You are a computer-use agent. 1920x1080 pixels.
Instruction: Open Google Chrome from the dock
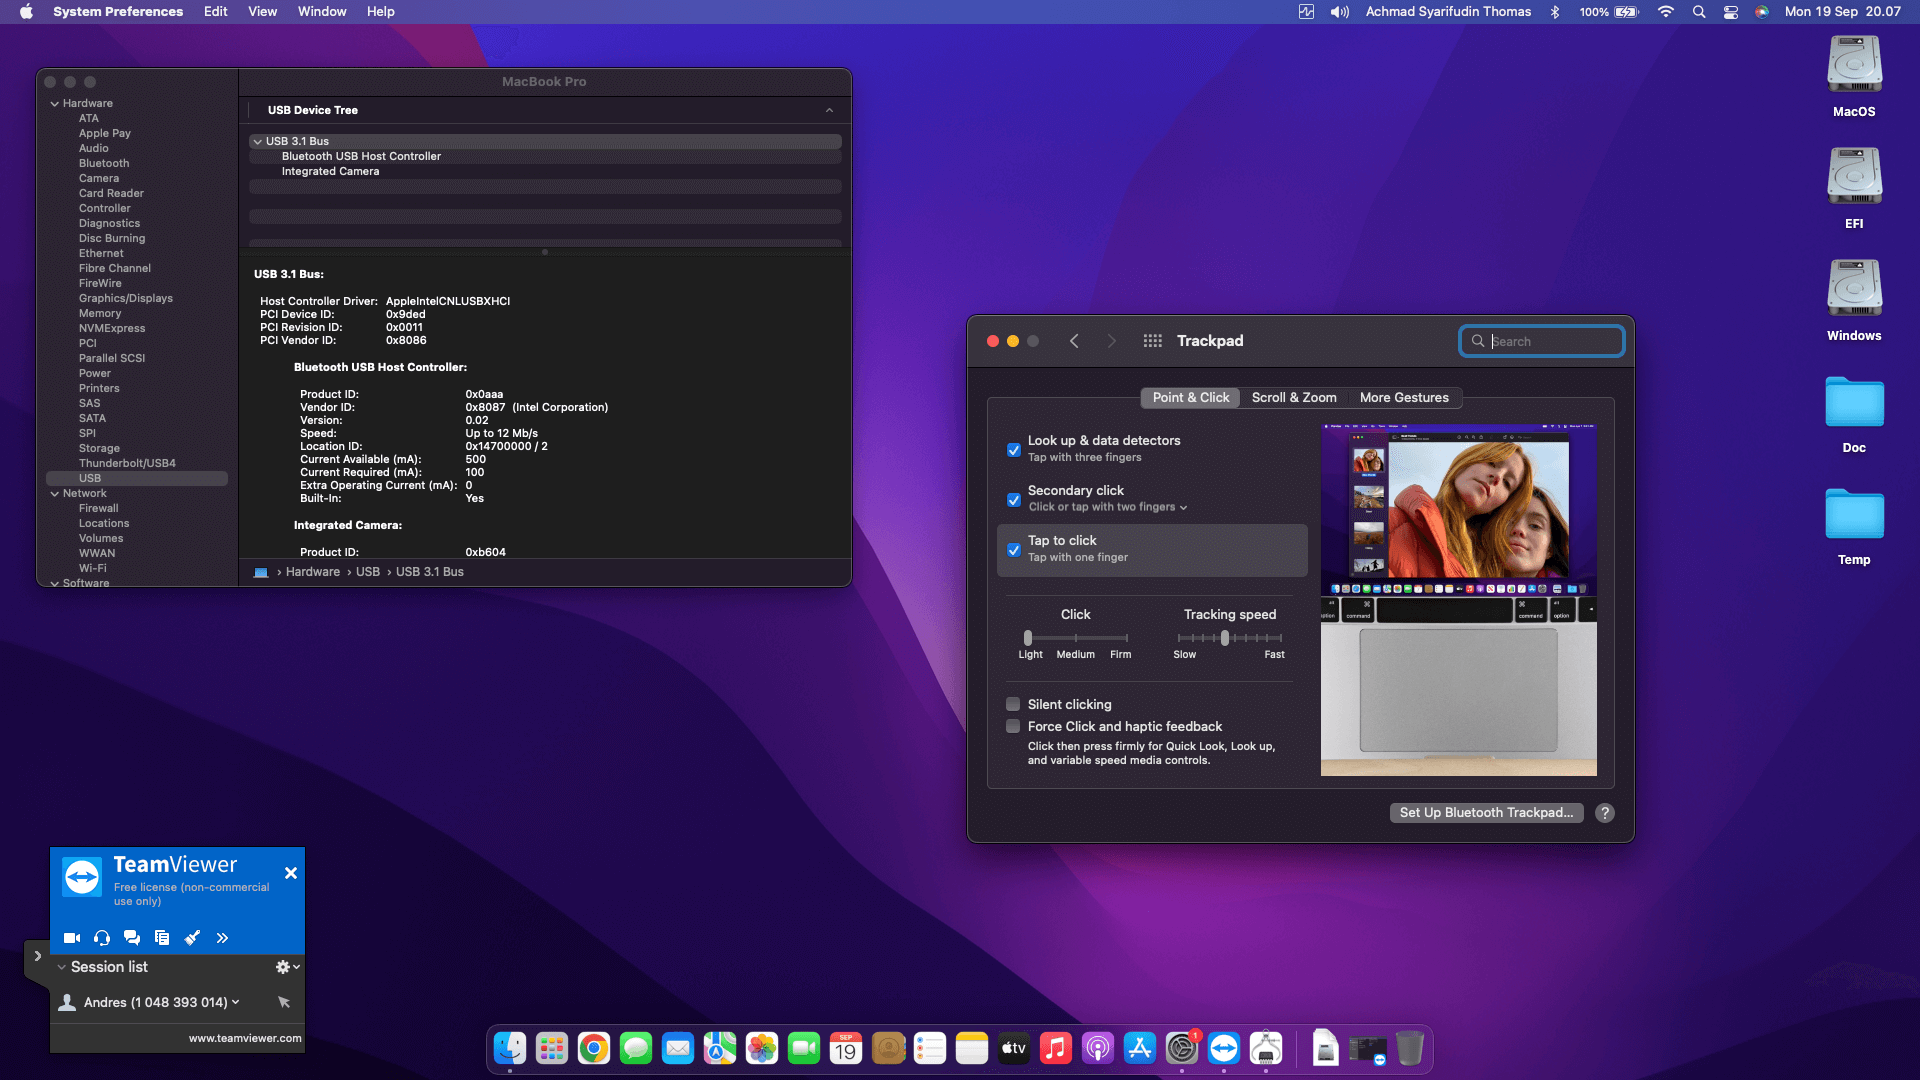pos(594,1048)
